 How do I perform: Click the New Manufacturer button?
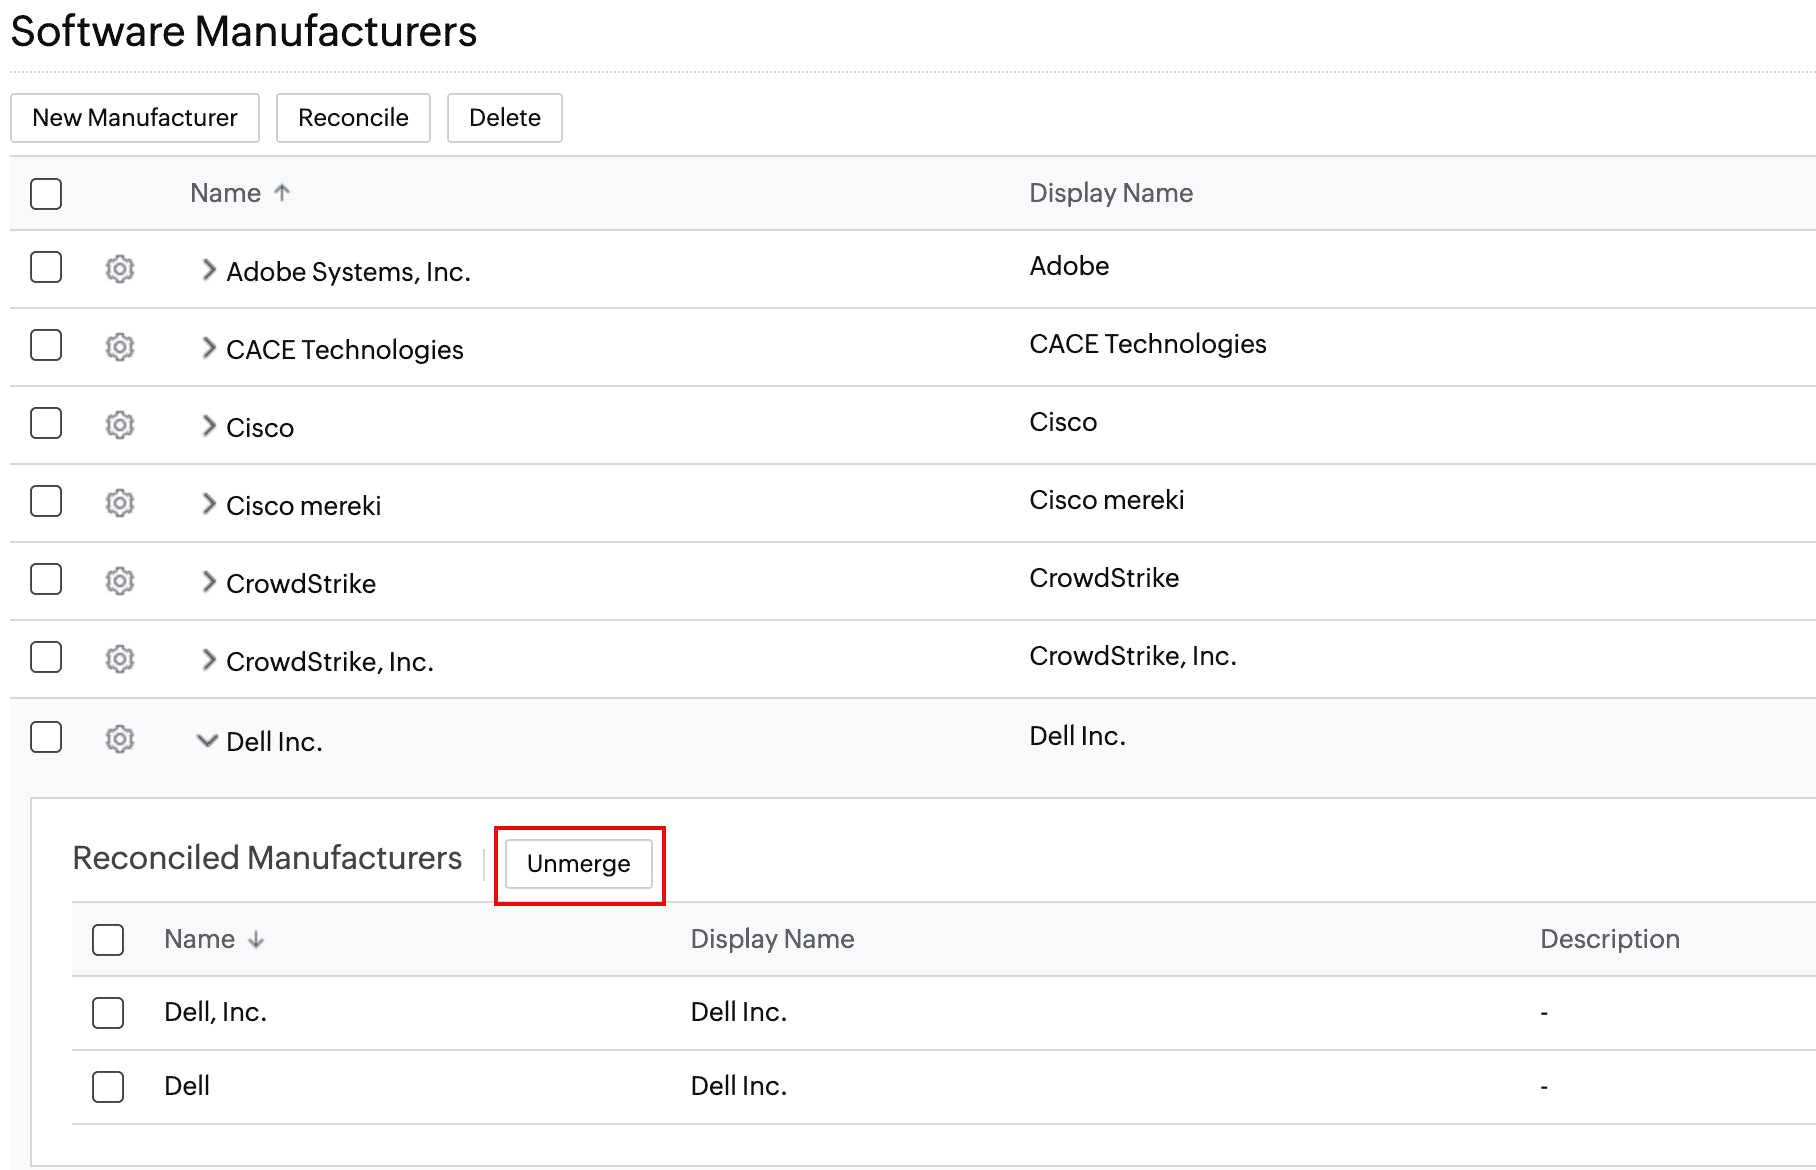click(135, 118)
